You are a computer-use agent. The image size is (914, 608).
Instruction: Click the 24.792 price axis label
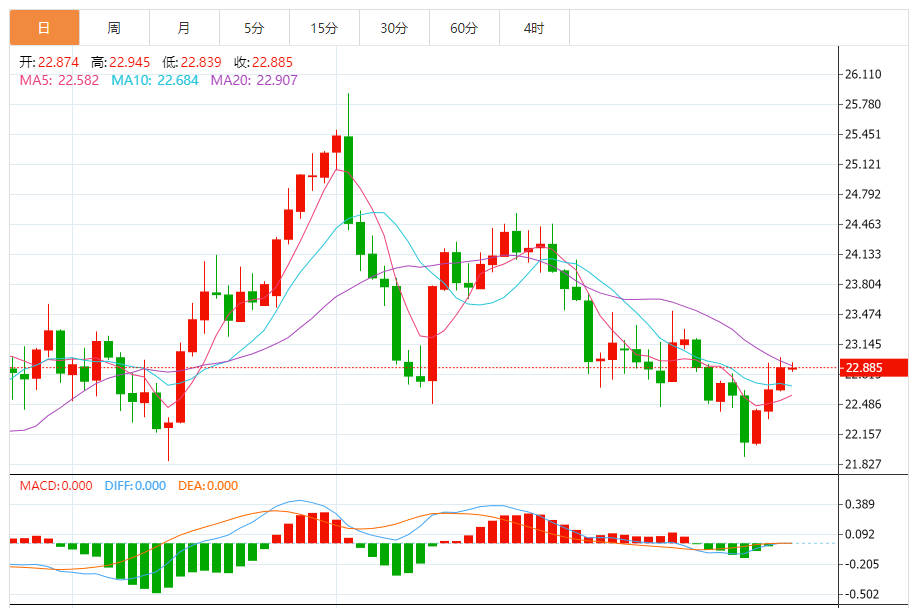[x=863, y=194]
